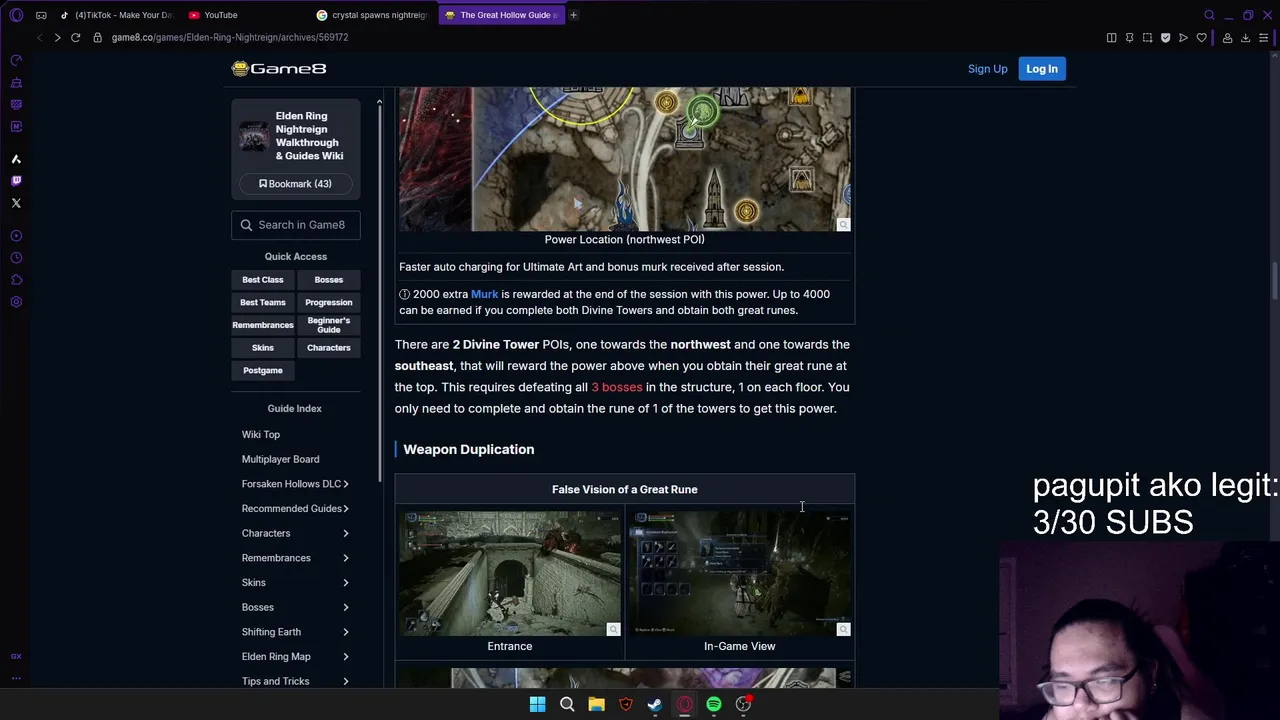Open Best Teams quick link

pyautogui.click(x=263, y=302)
